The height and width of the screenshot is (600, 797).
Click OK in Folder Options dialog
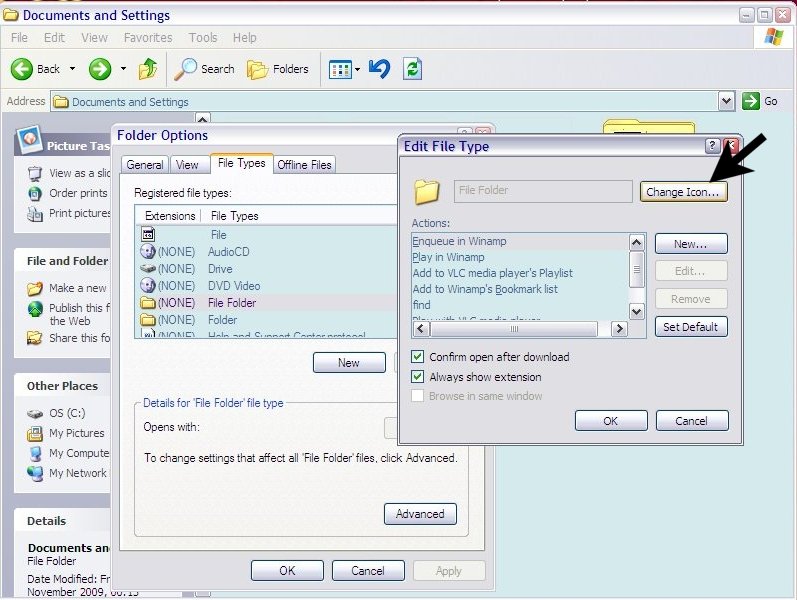287,571
